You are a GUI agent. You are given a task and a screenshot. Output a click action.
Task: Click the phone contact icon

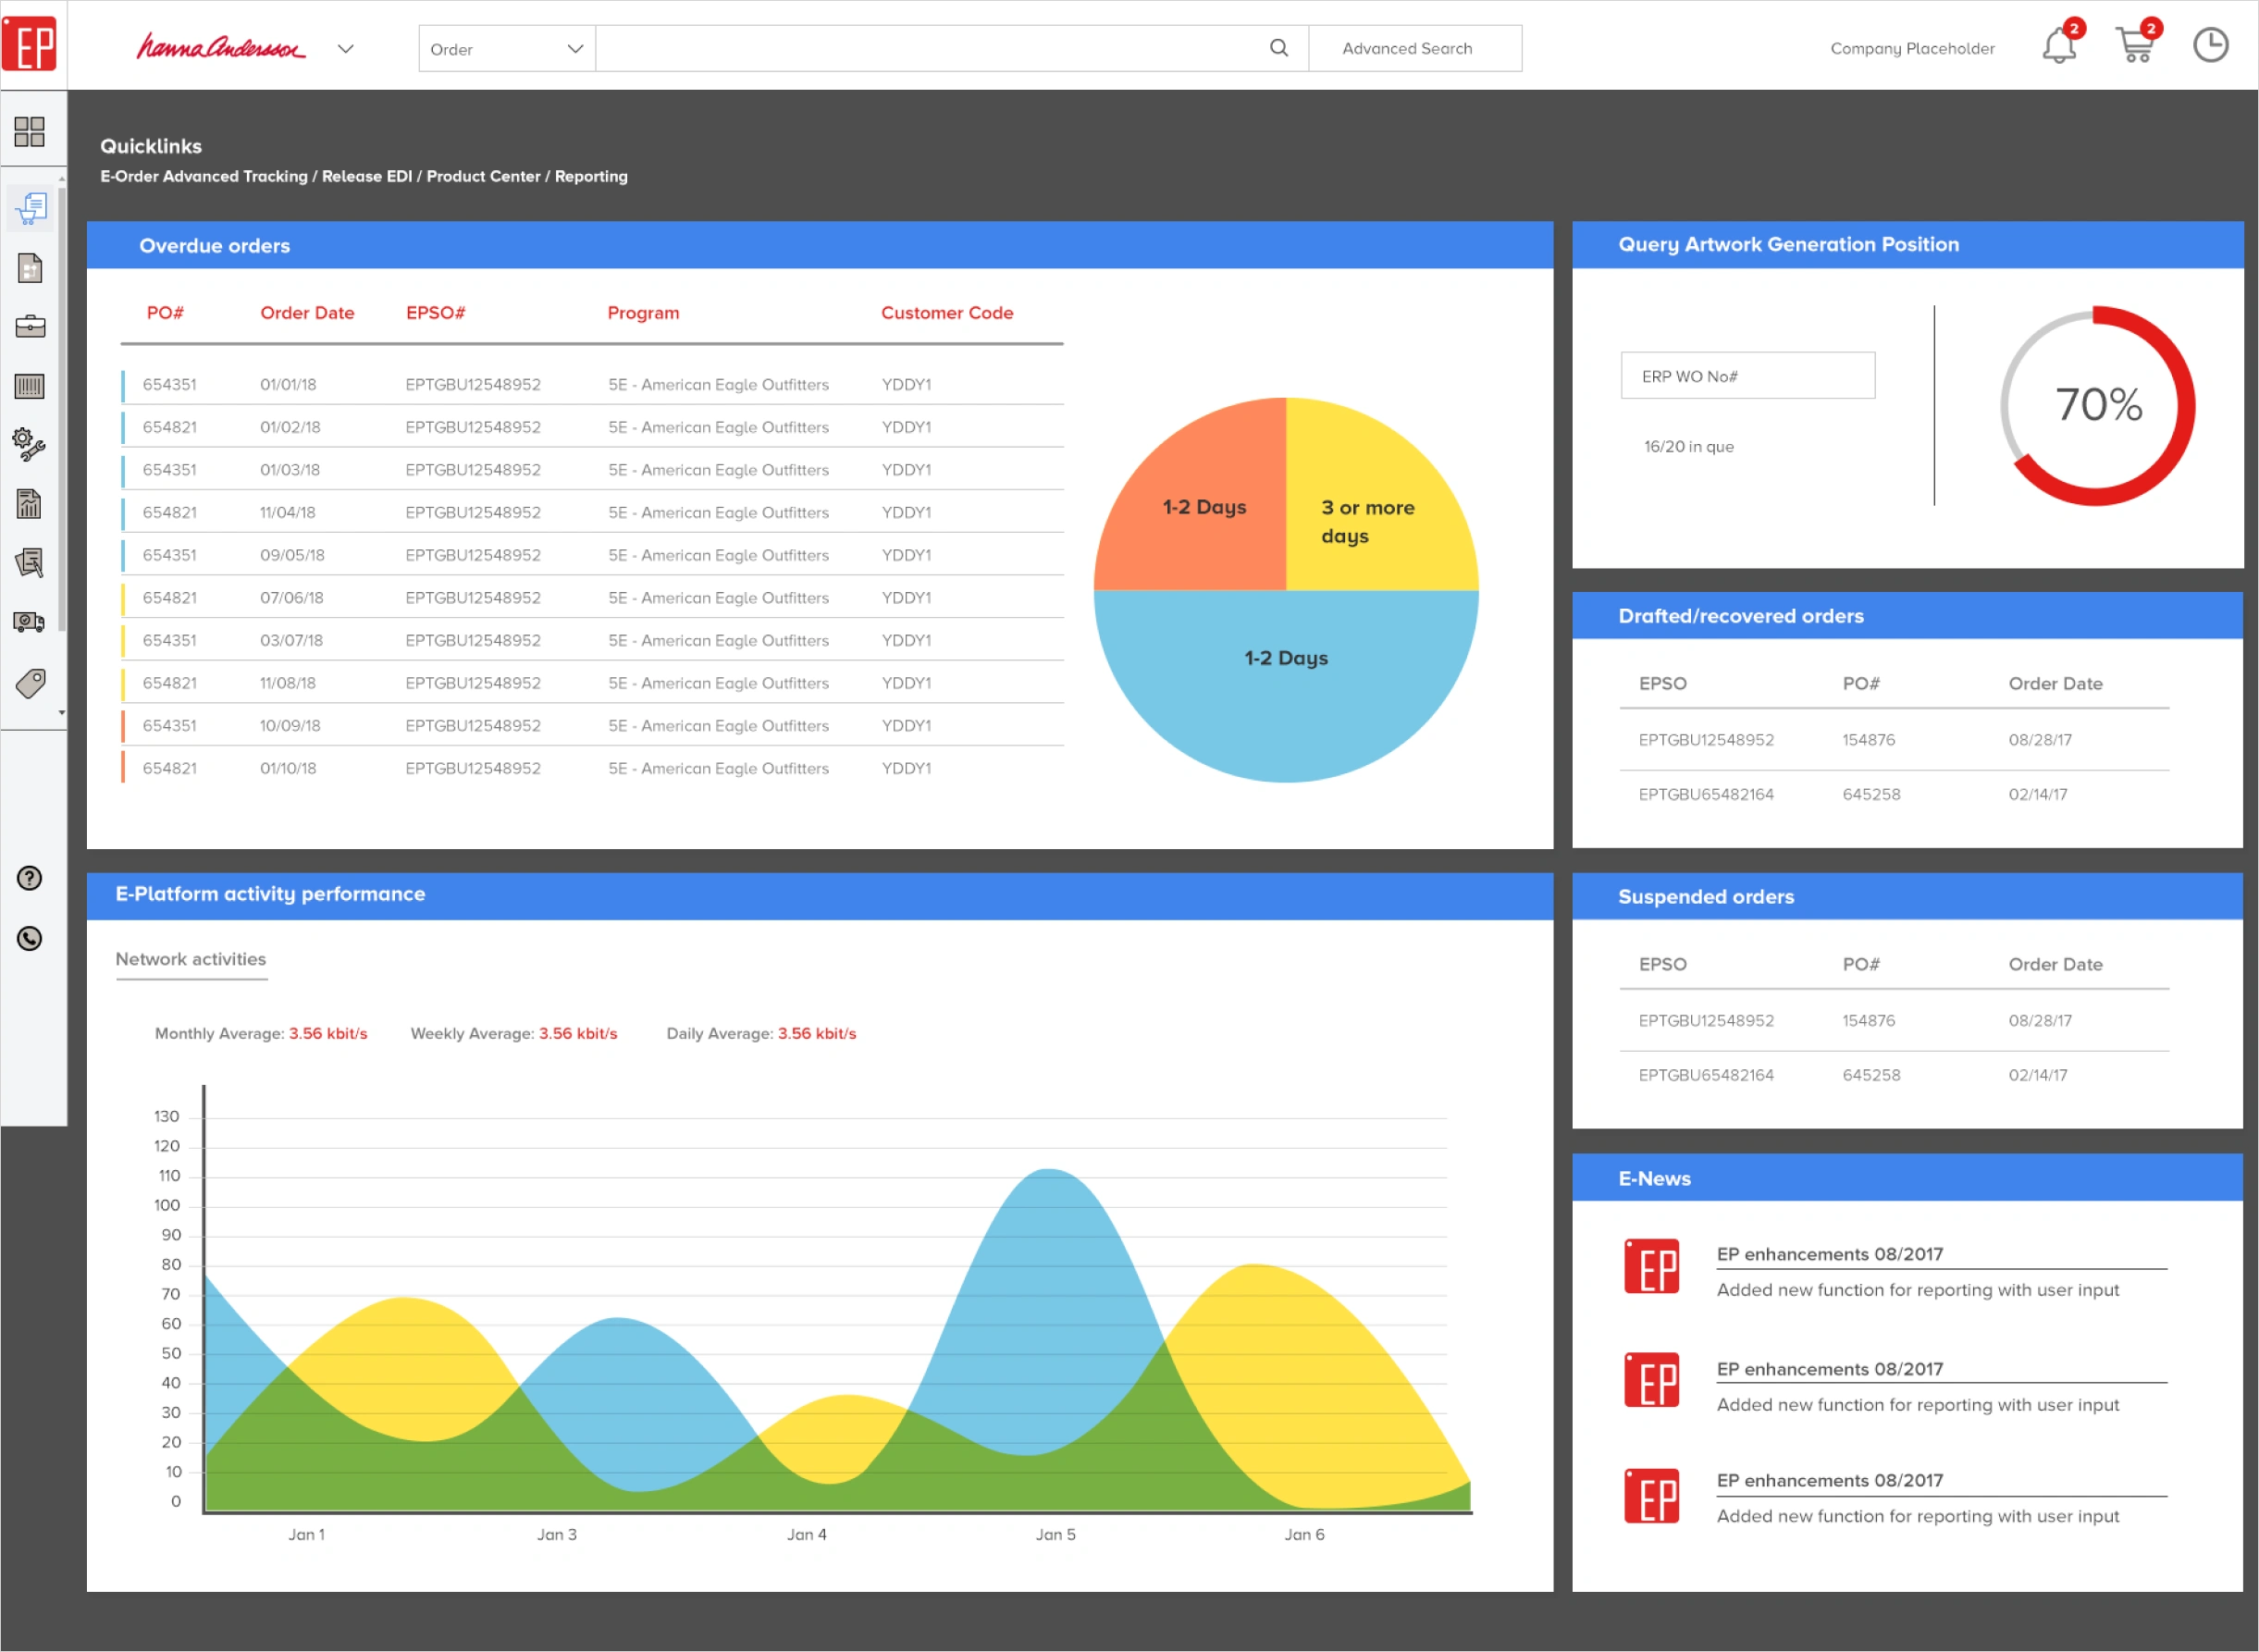coord(30,938)
